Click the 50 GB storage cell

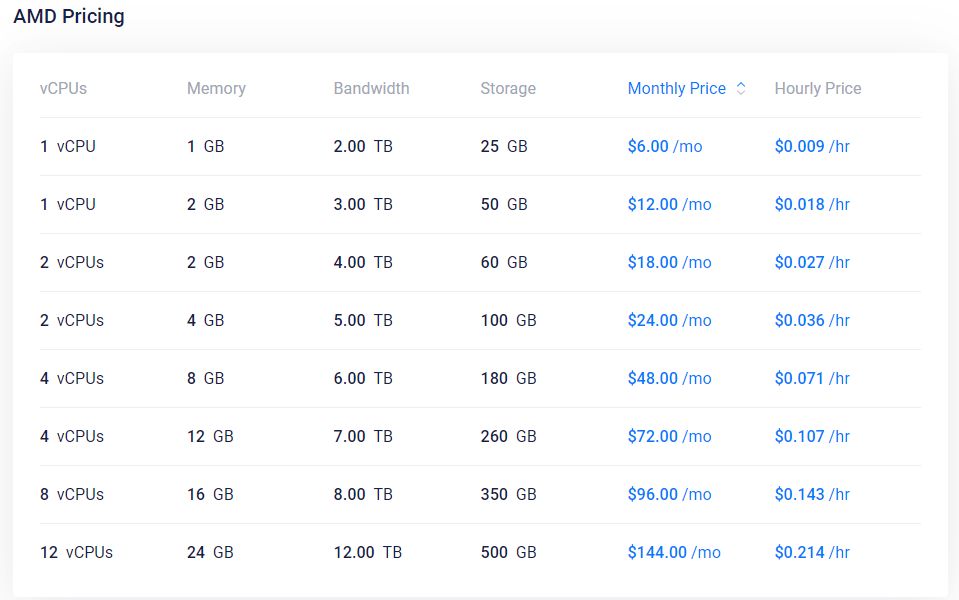pyautogui.click(x=504, y=204)
